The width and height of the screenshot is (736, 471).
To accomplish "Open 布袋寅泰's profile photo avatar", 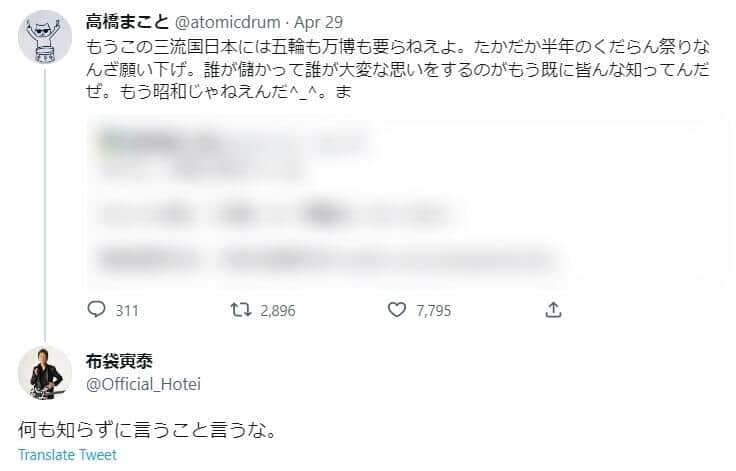I will tap(45, 375).
